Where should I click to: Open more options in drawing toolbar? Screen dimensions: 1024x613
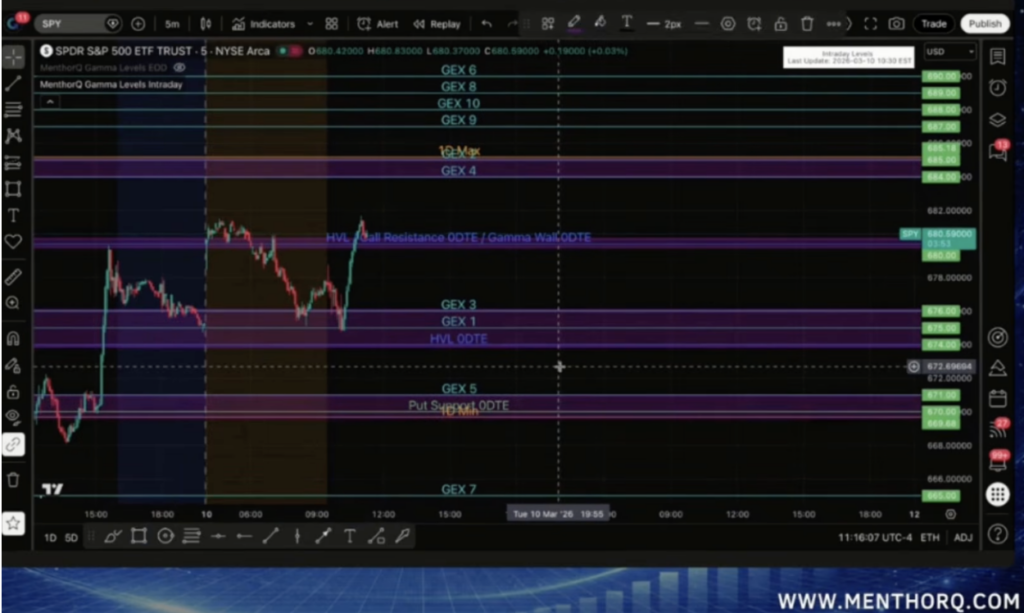(x=833, y=24)
